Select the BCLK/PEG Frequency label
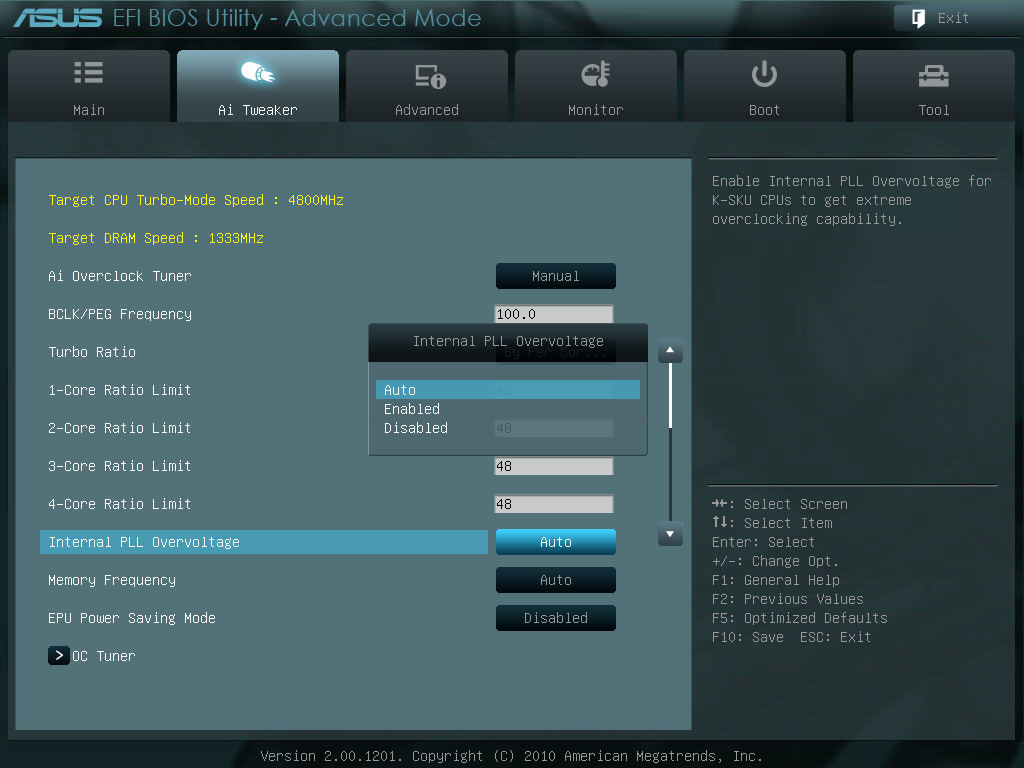 (x=120, y=314)
